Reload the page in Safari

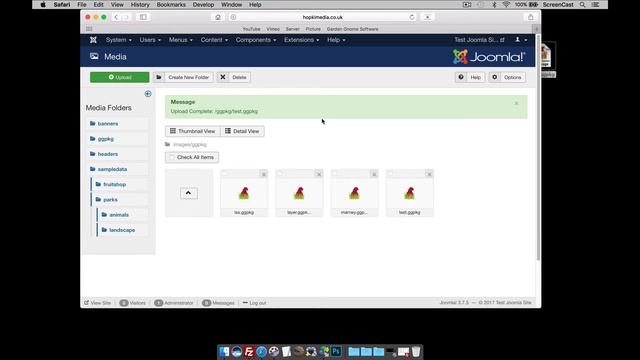point(412,17)
